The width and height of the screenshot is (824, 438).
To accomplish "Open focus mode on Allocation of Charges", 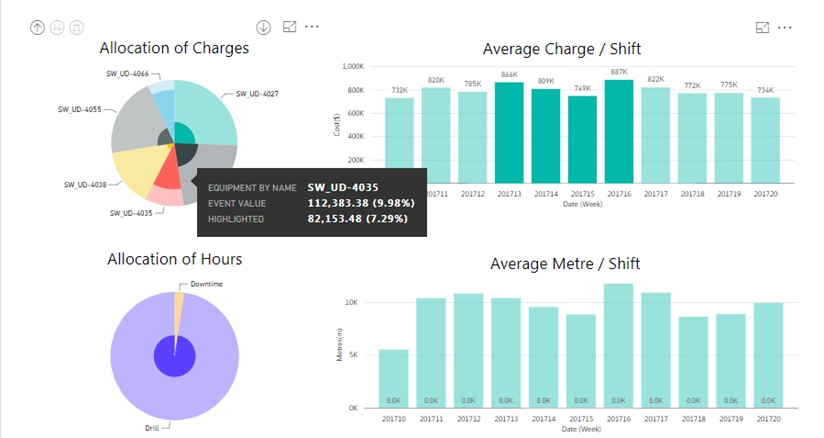I will (x=290, y=27).
